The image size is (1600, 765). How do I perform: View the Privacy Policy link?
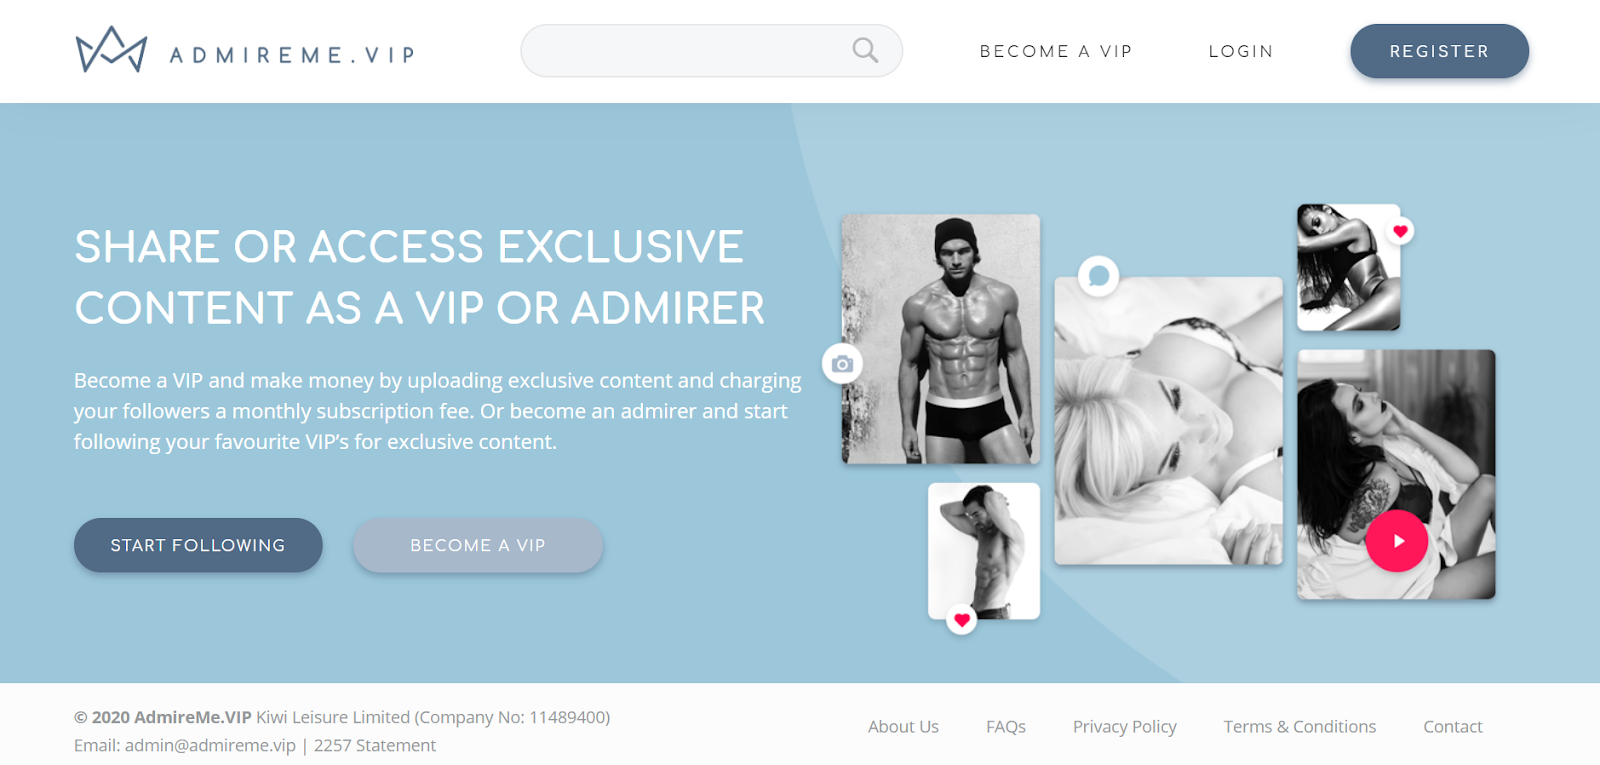[1125, 727]
